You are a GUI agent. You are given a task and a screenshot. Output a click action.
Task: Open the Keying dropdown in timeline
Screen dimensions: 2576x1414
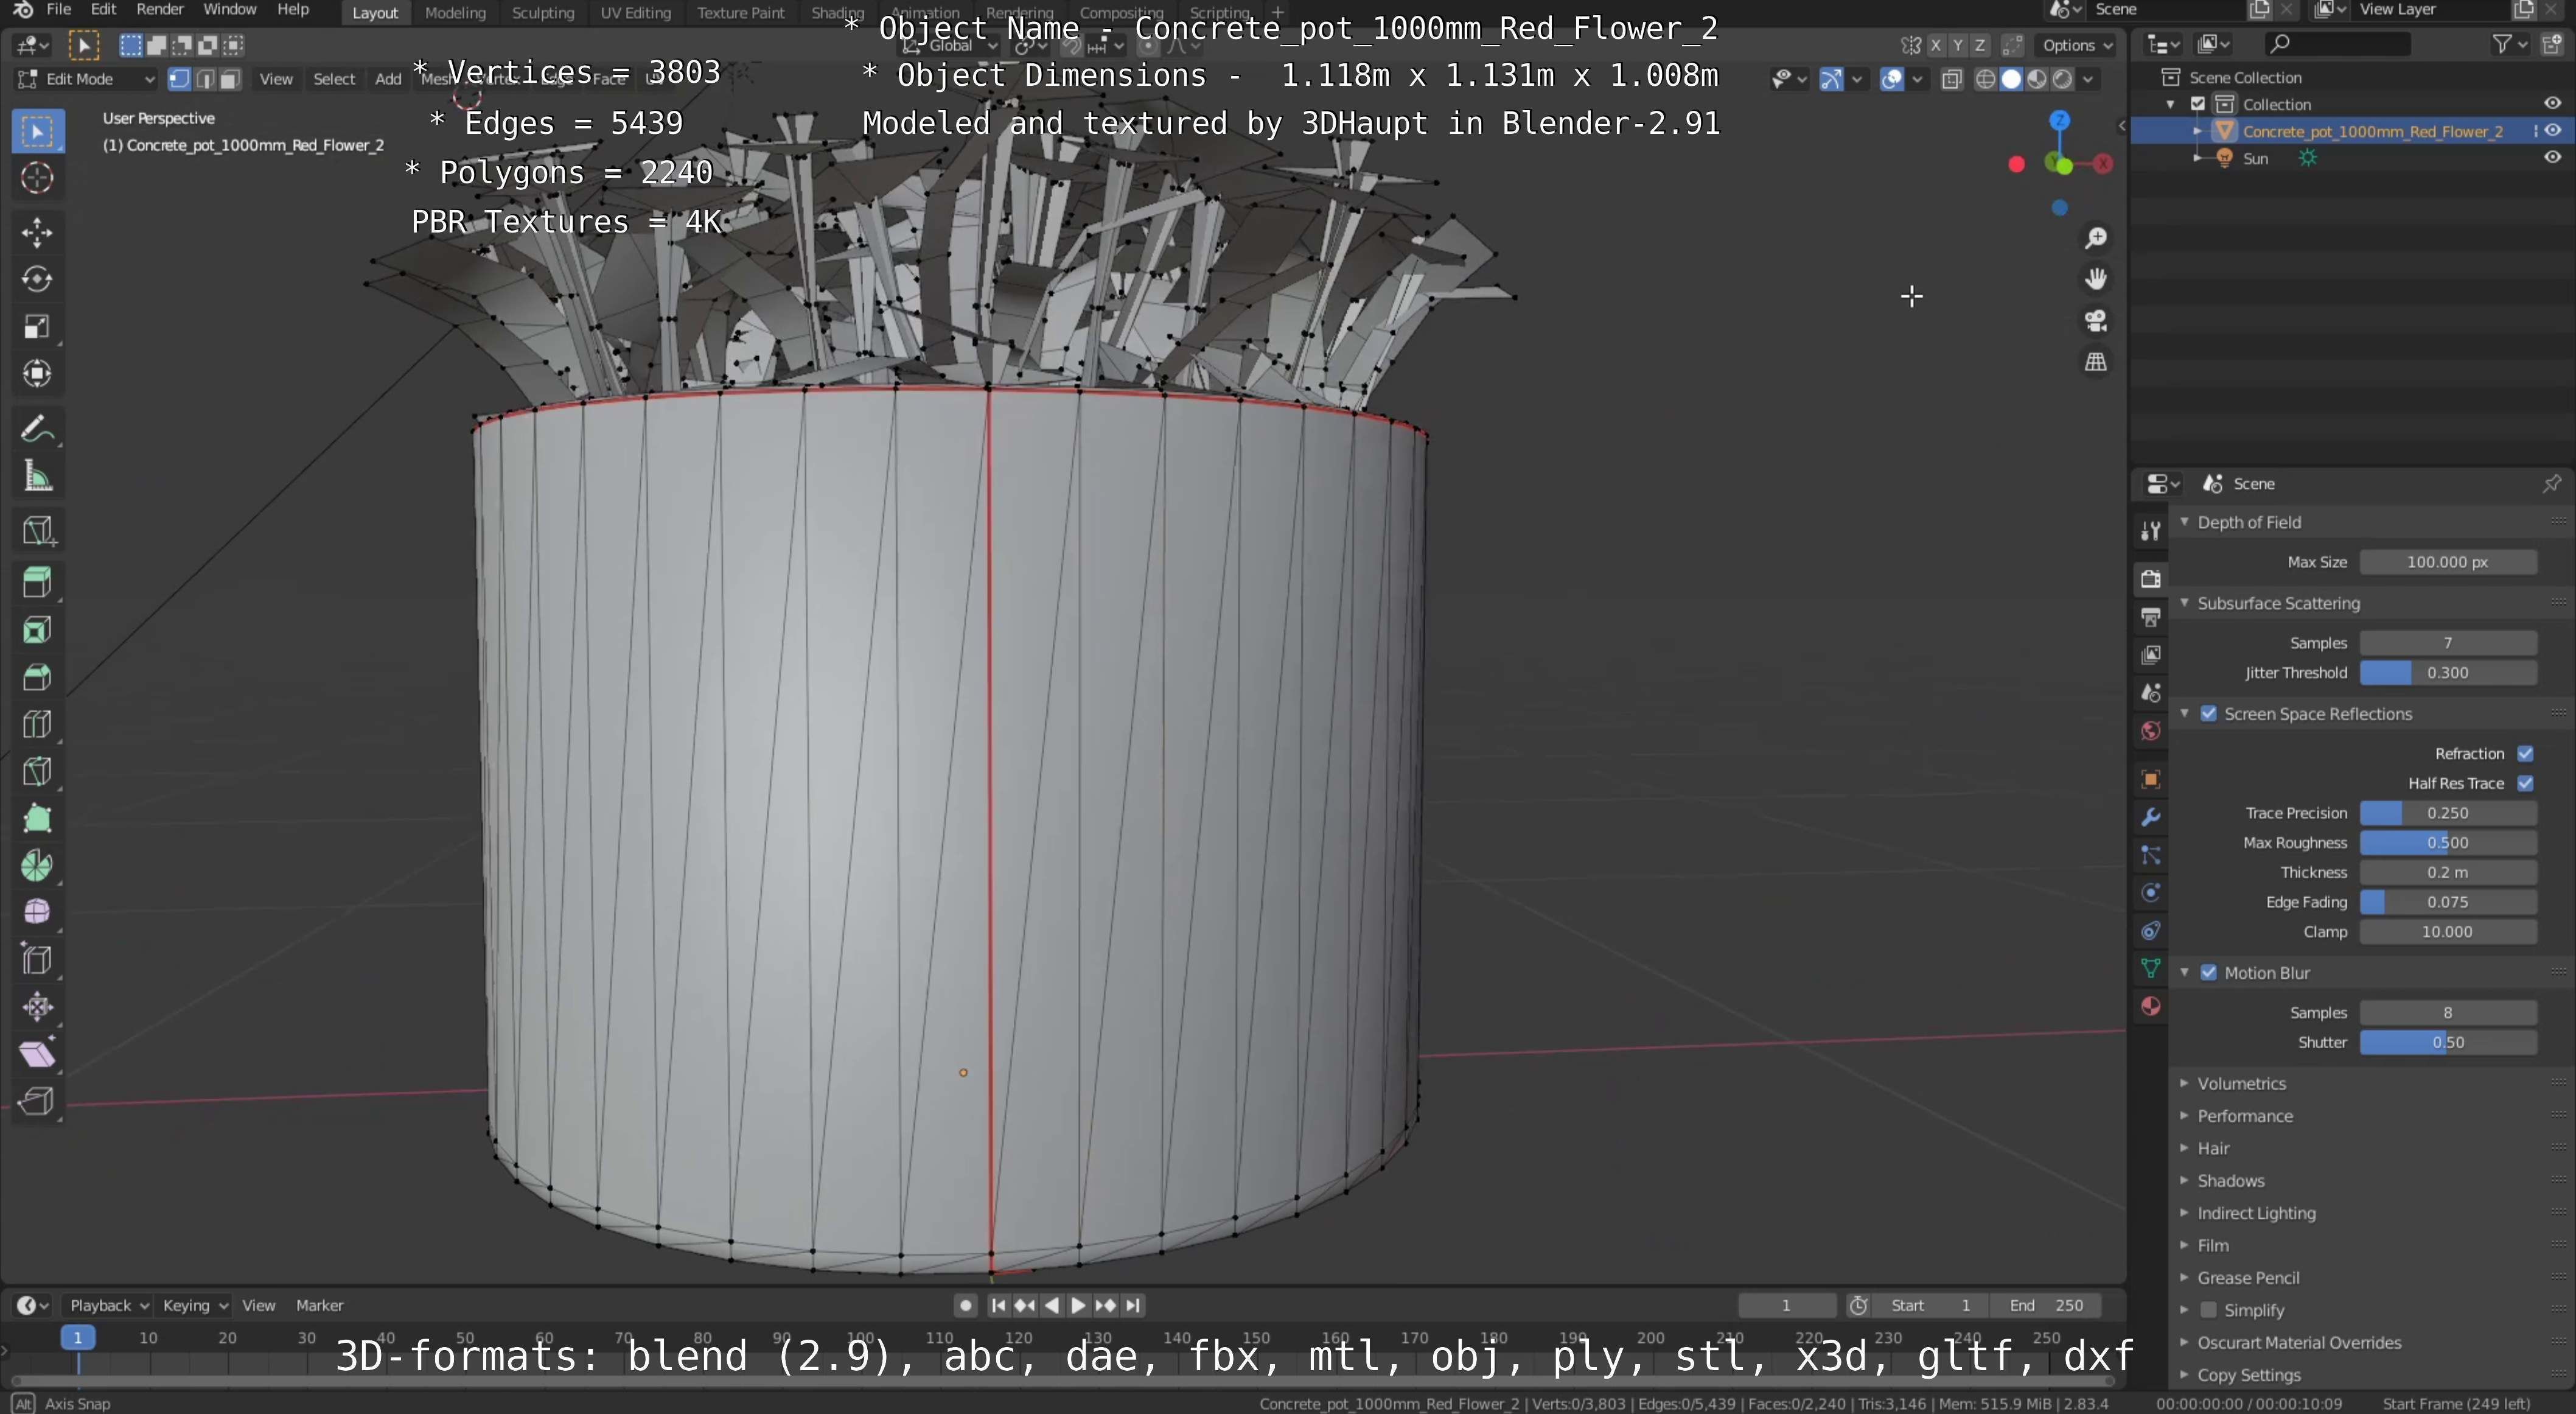(195, 1305)
